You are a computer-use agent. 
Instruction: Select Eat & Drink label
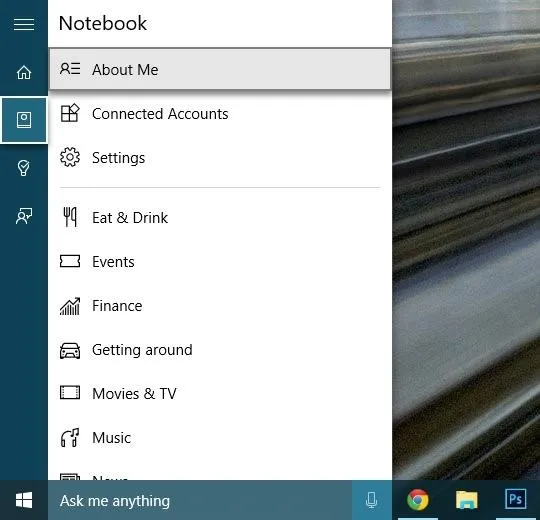pyautogui.click(x=130, y=218)
